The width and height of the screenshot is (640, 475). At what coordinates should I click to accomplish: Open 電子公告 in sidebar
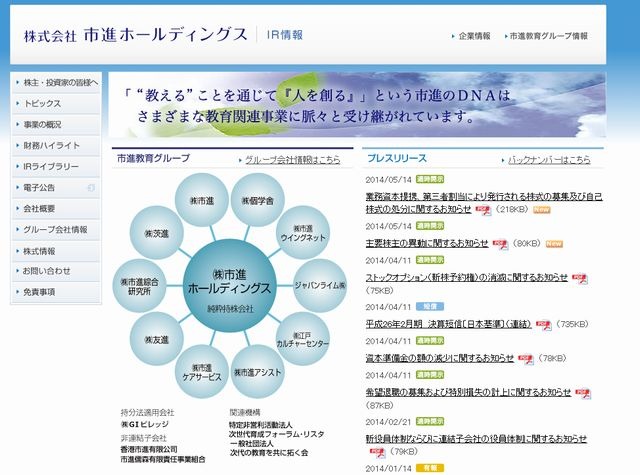coord(56,188)
